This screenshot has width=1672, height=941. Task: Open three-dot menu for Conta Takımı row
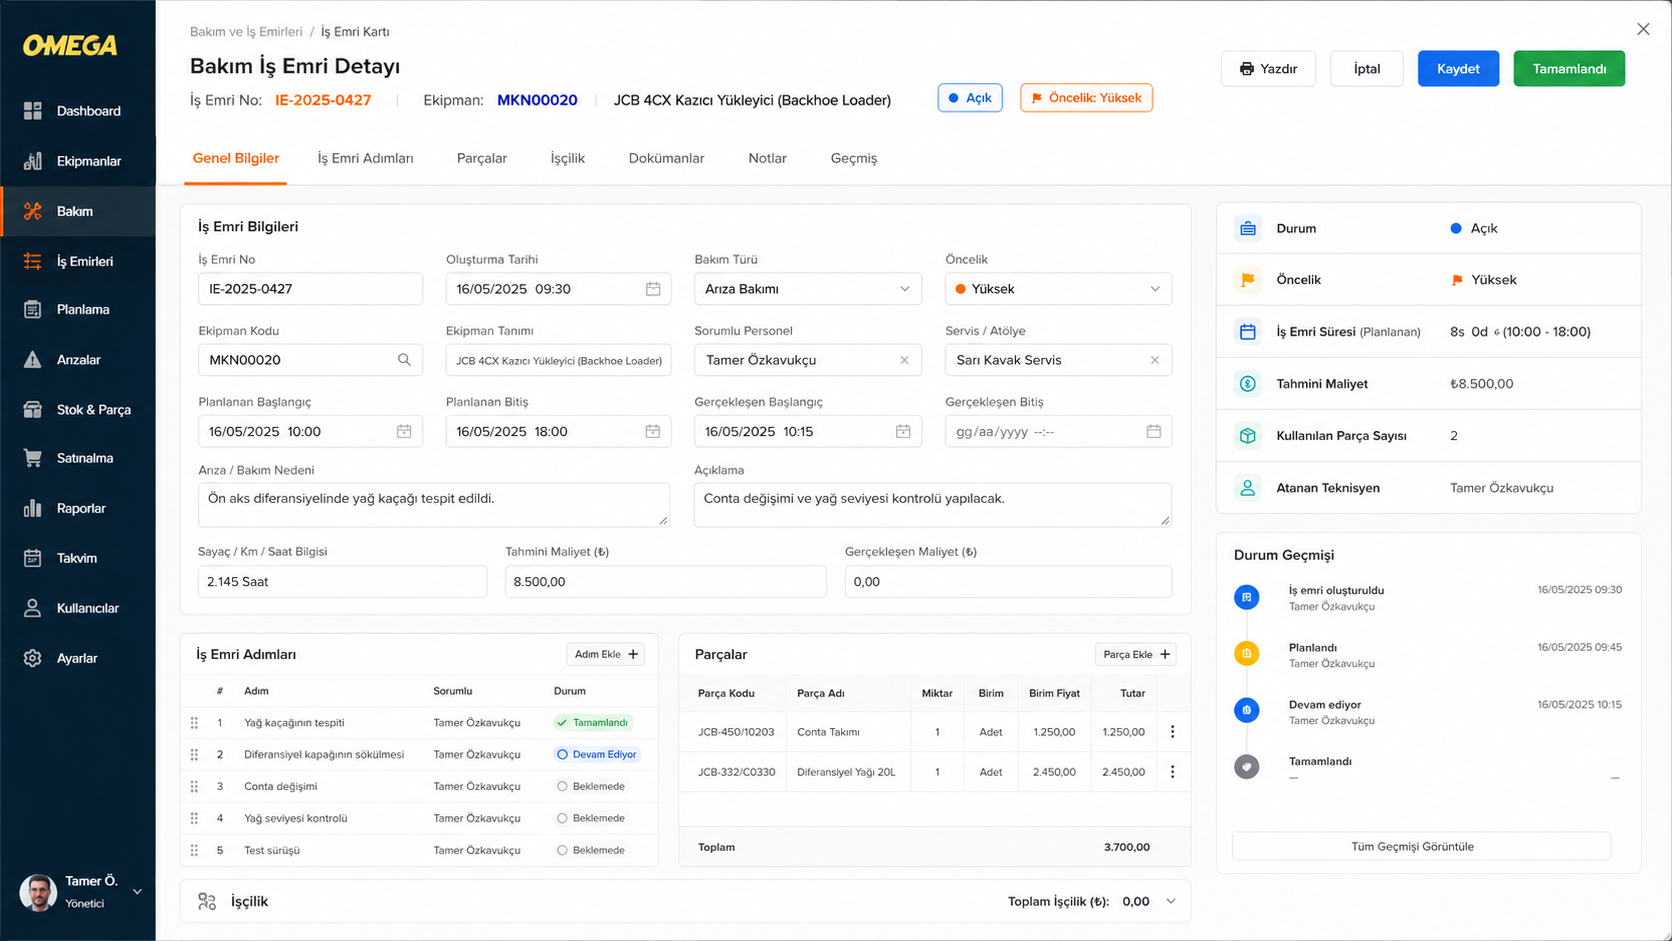[x=1172, y=732]
